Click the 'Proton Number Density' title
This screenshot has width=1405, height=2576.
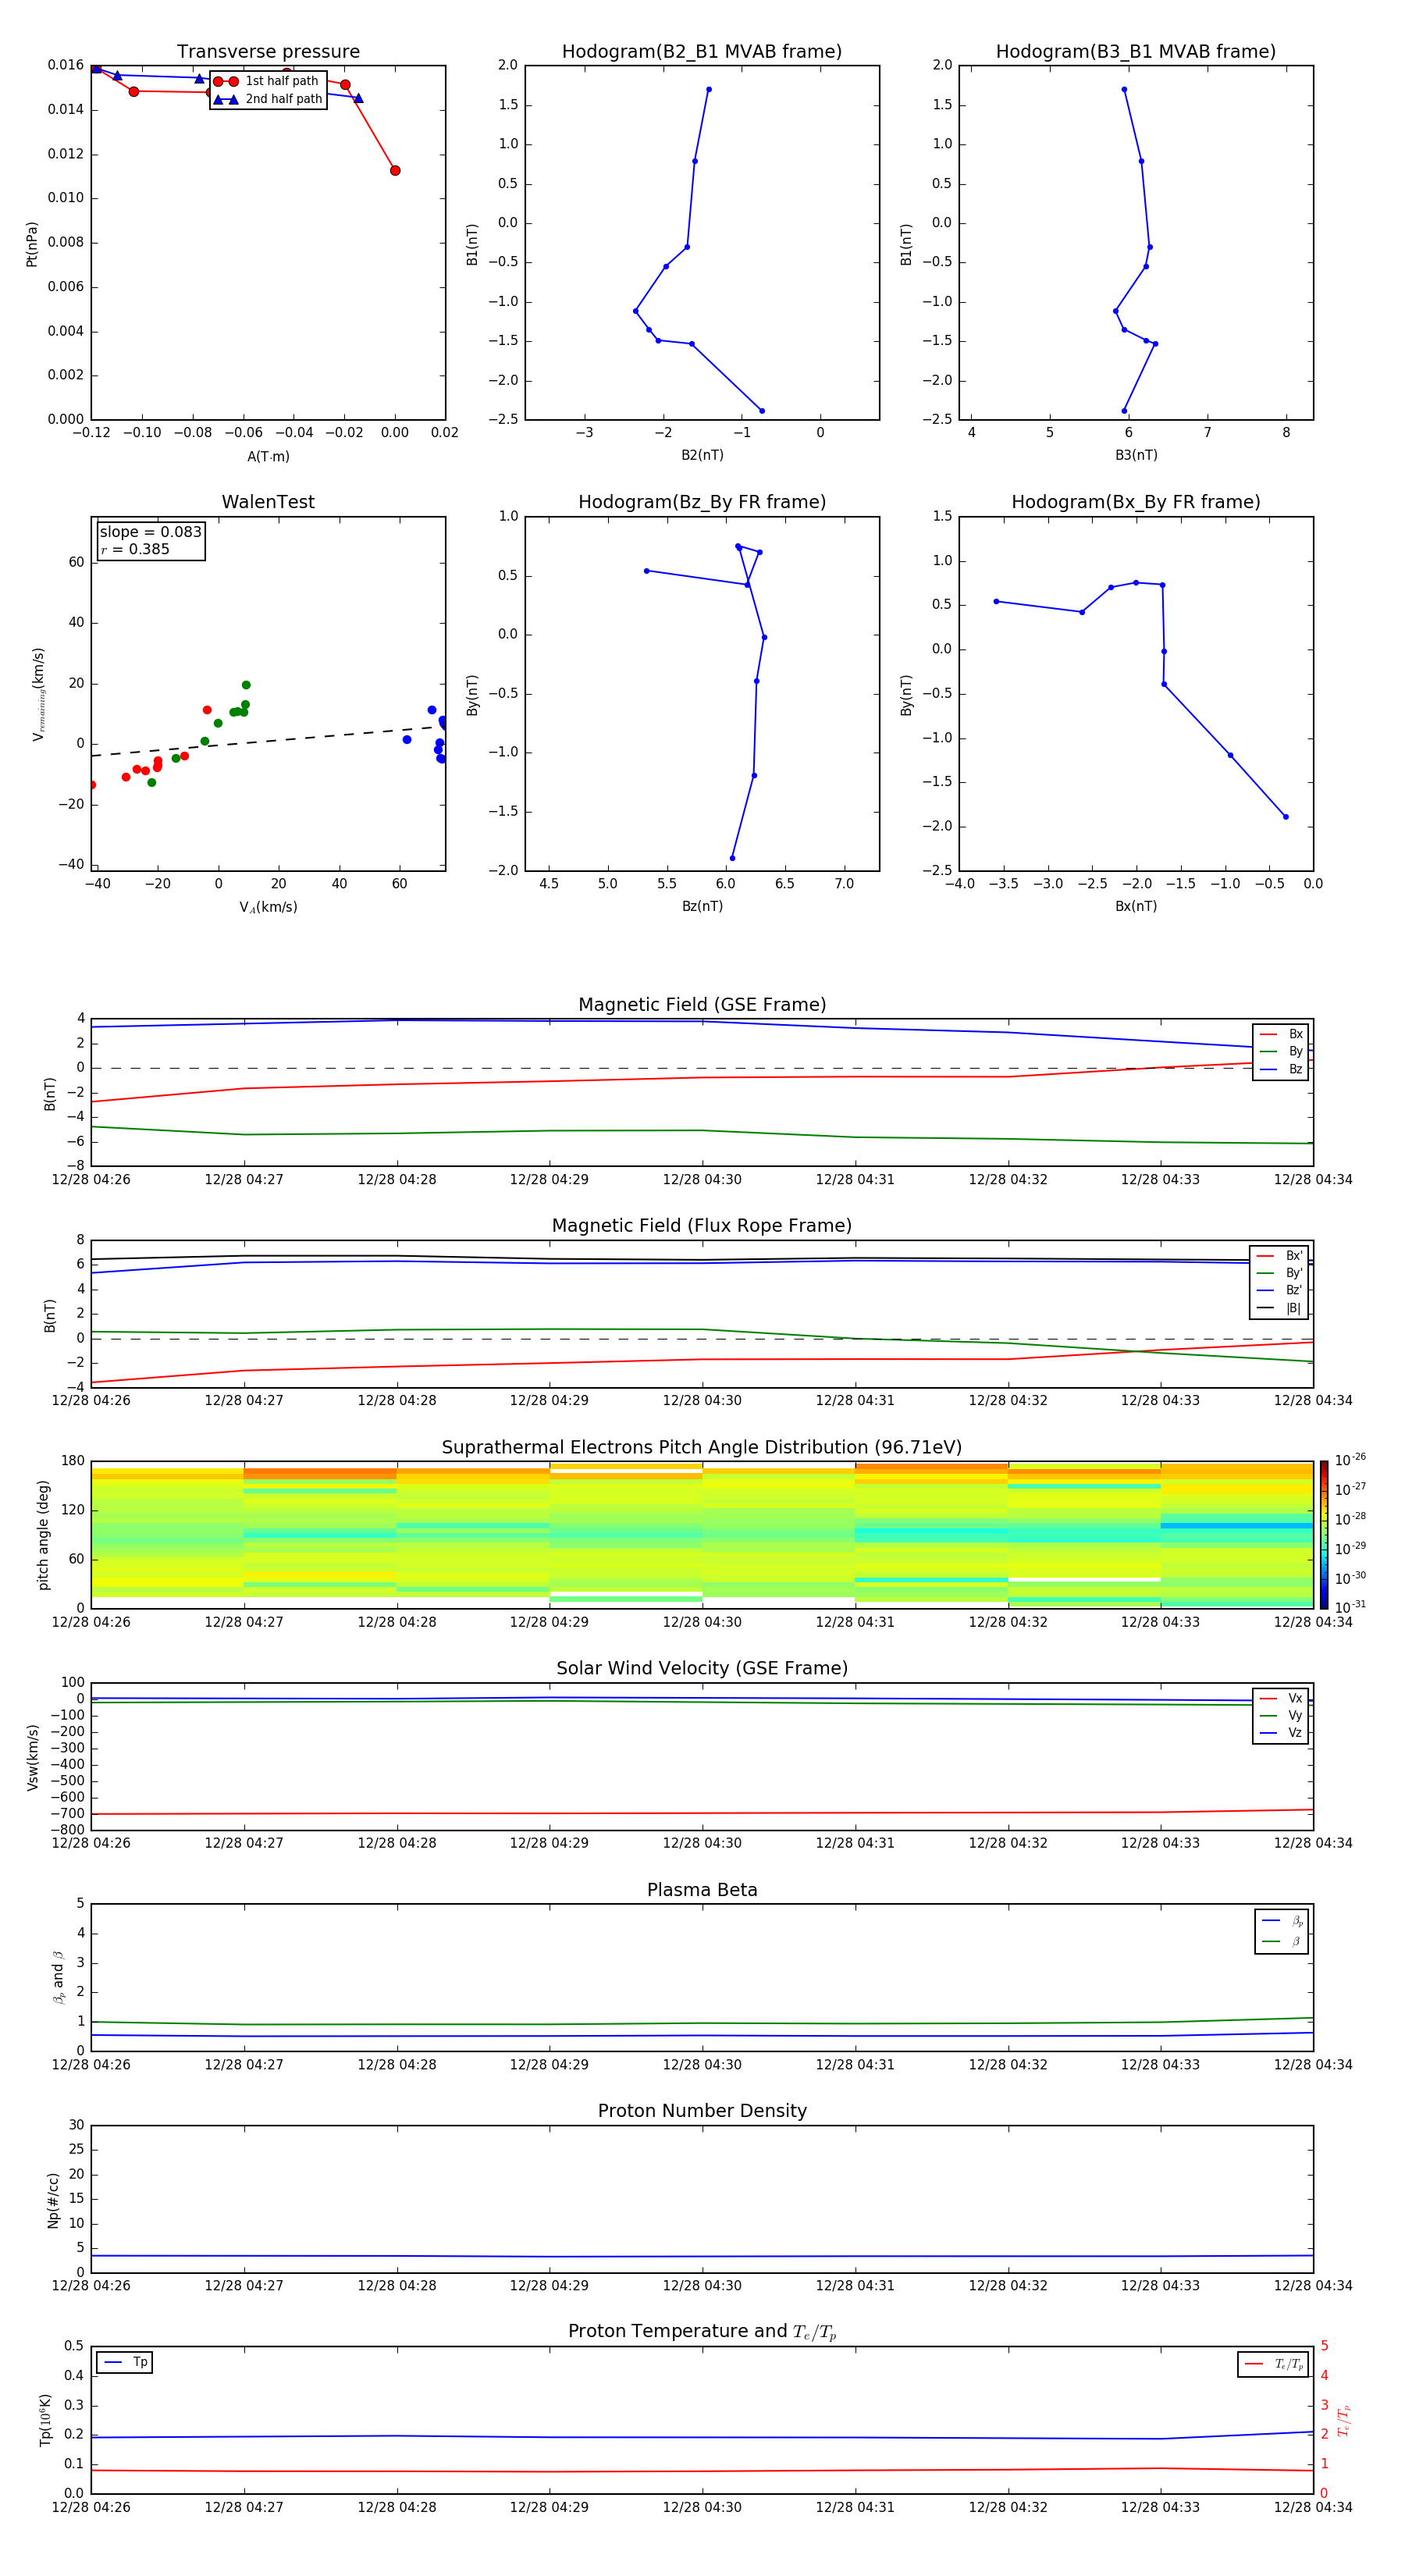click(x=702, y=2111)
